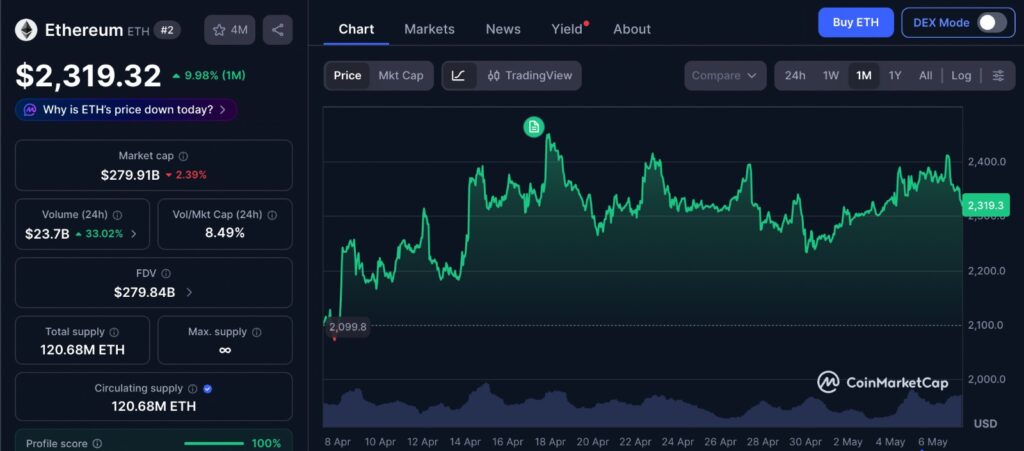The width and height of the screenshot is (1024, 451).
Task: Expand 'Why is ETH's price down today?' chevron
Action: click(x=223, y=110)
